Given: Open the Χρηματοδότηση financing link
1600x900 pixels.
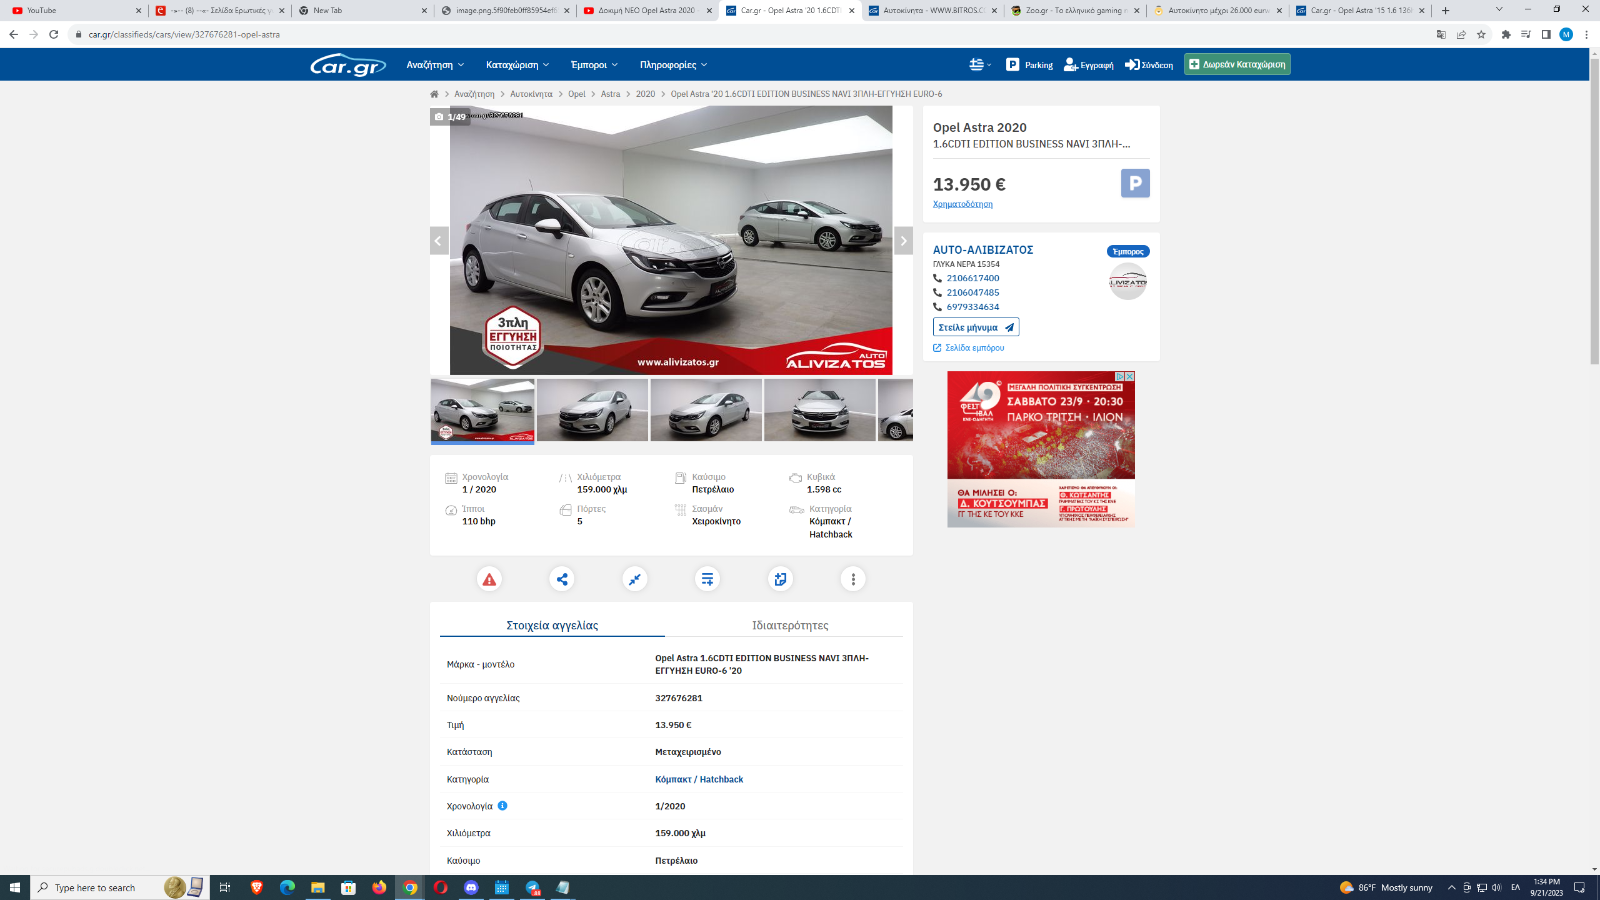Looking at the screenshot, I should [x=963, y=204].
